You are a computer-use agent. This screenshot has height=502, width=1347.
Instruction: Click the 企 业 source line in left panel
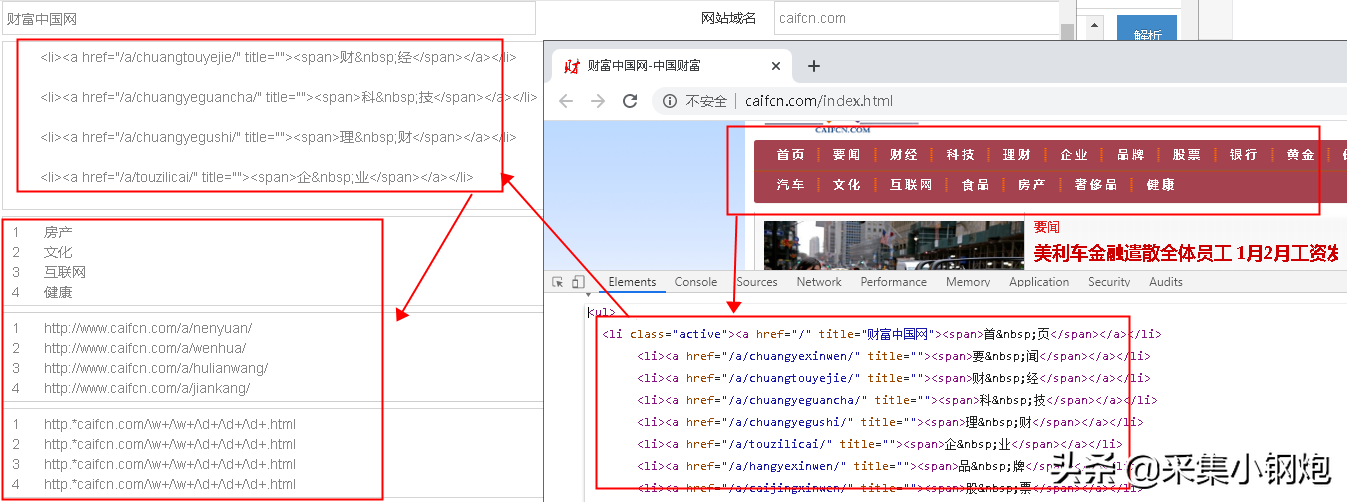tap(257, 177)
